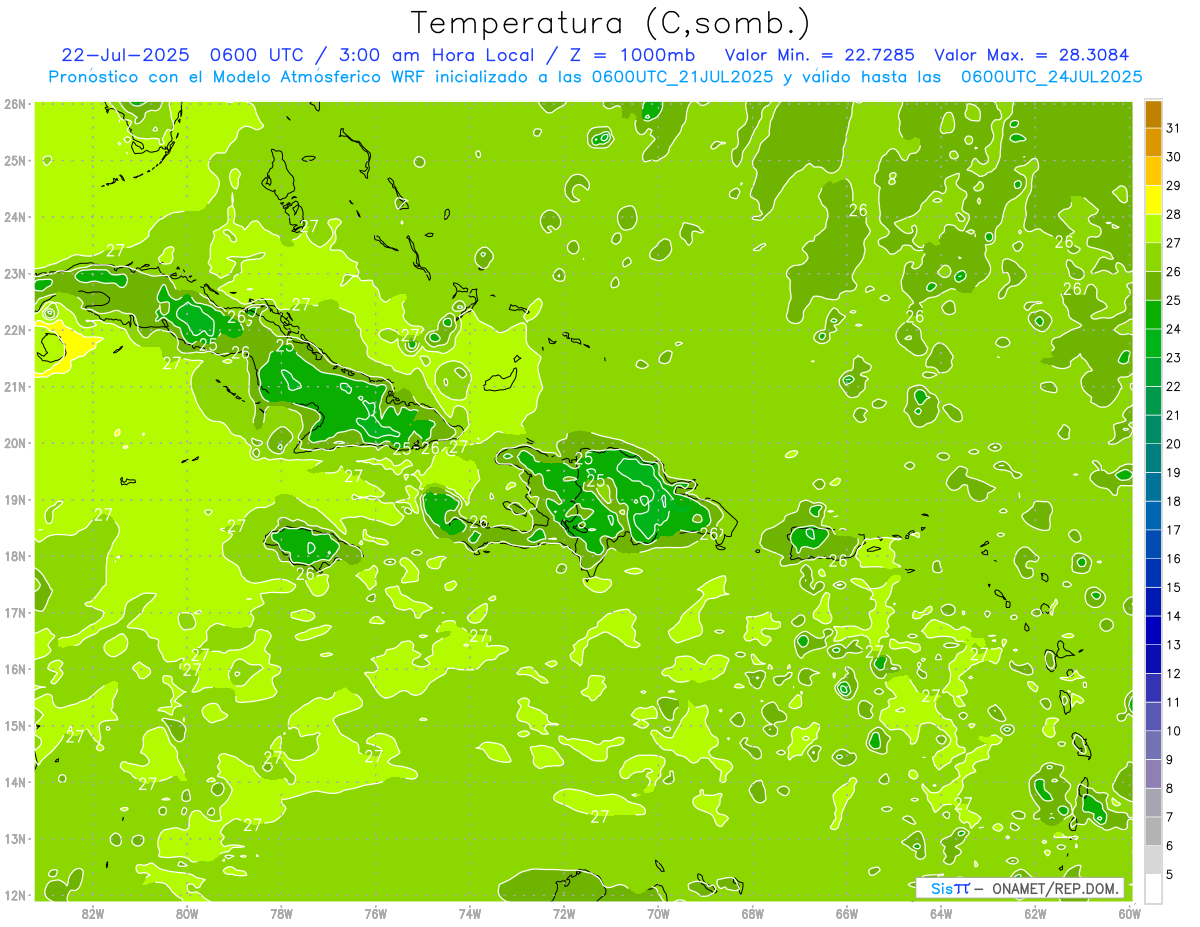Click the 80W longitude label

(187, 913)
